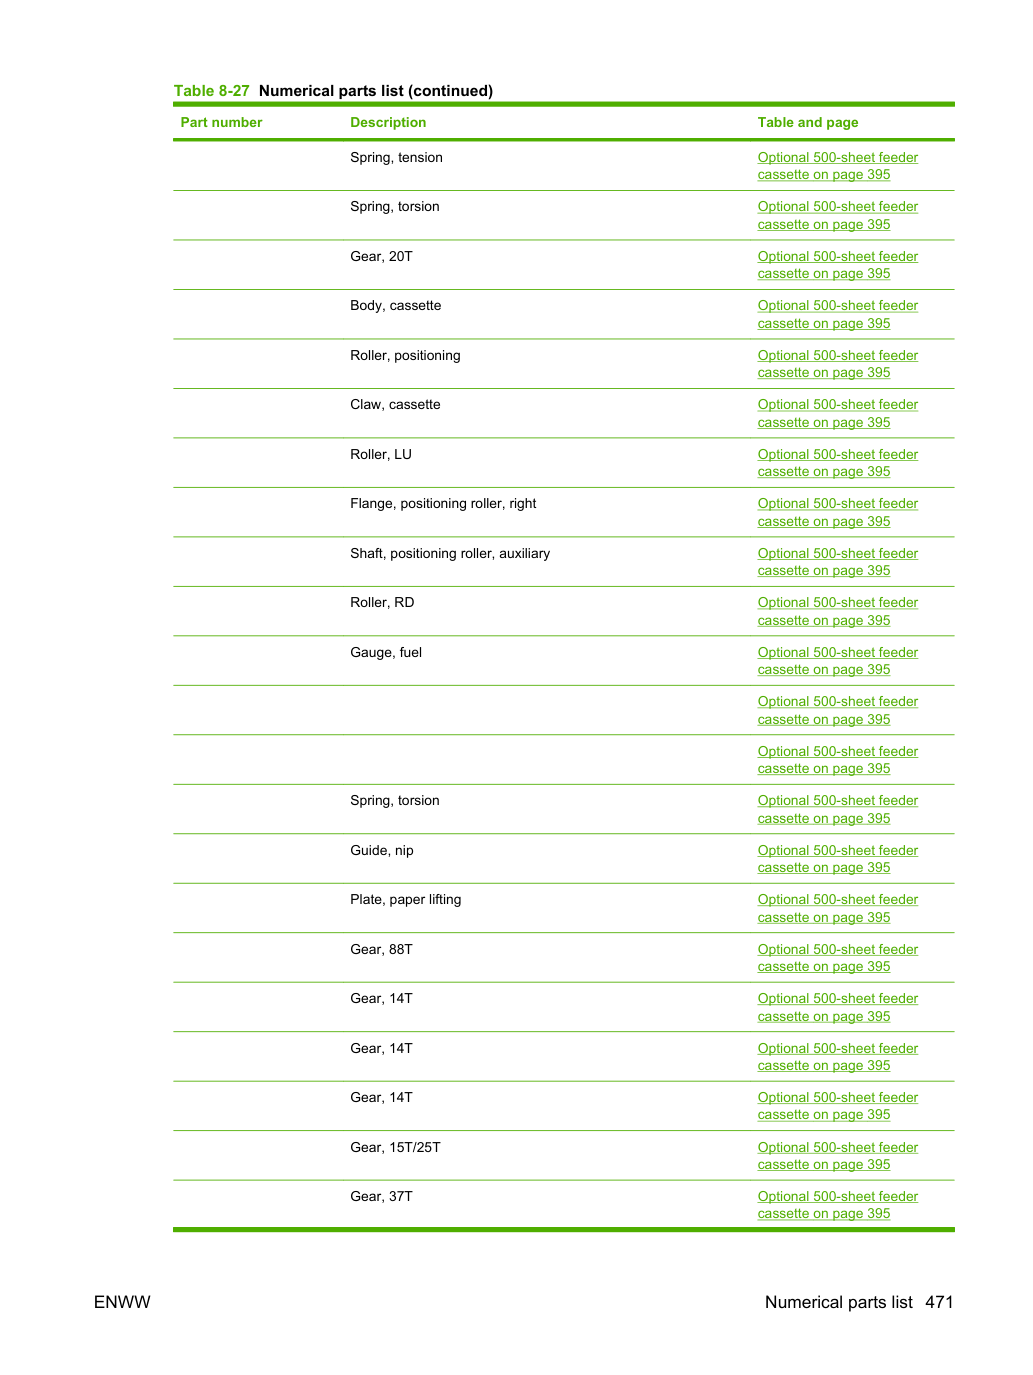Open link for Shaft, positioning roller, auxiliary
This screenshot has width=1033, height=1375.
pyautogui.click(x=837, y=562)
